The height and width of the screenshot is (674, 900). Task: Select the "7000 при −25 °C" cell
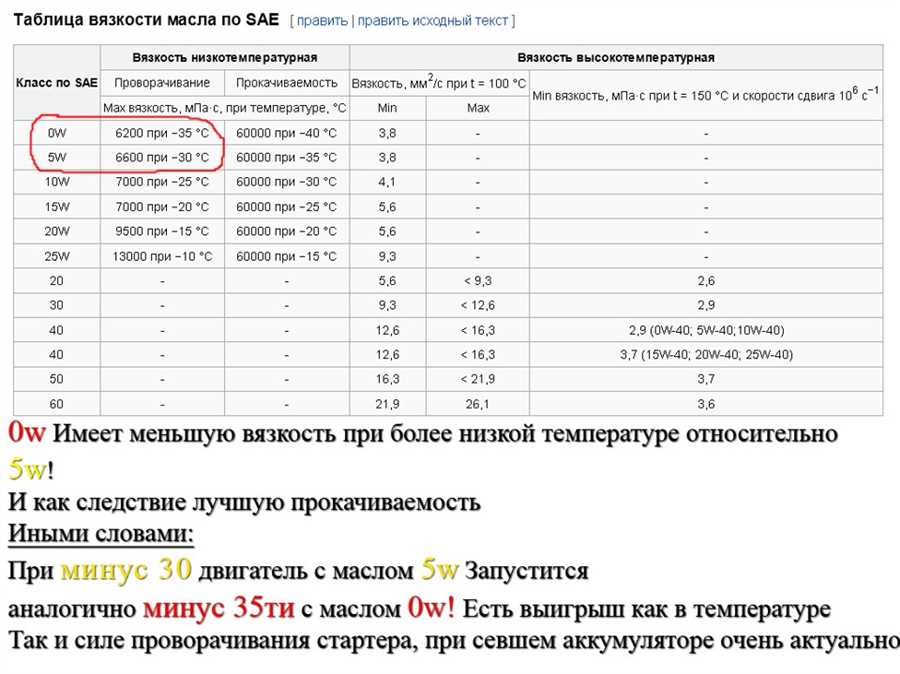[162, 182]
